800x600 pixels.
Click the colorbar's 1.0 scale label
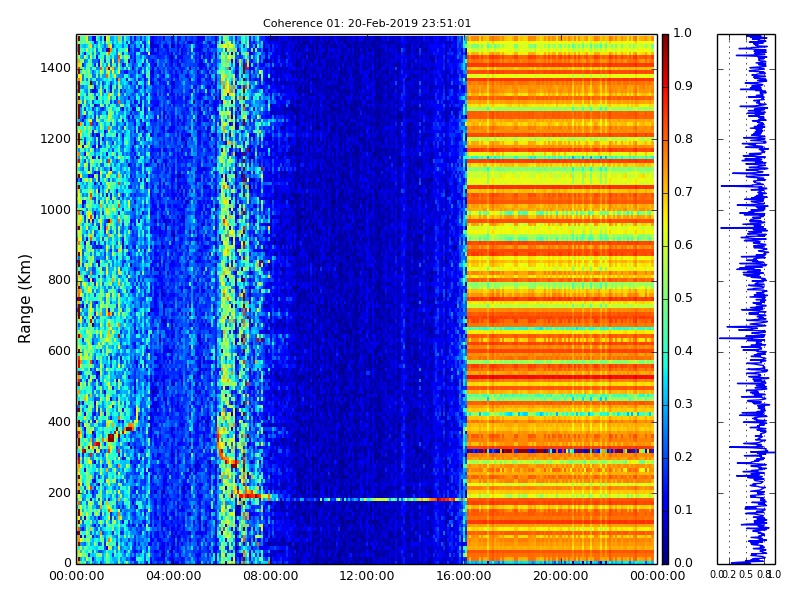click(683, 33)
